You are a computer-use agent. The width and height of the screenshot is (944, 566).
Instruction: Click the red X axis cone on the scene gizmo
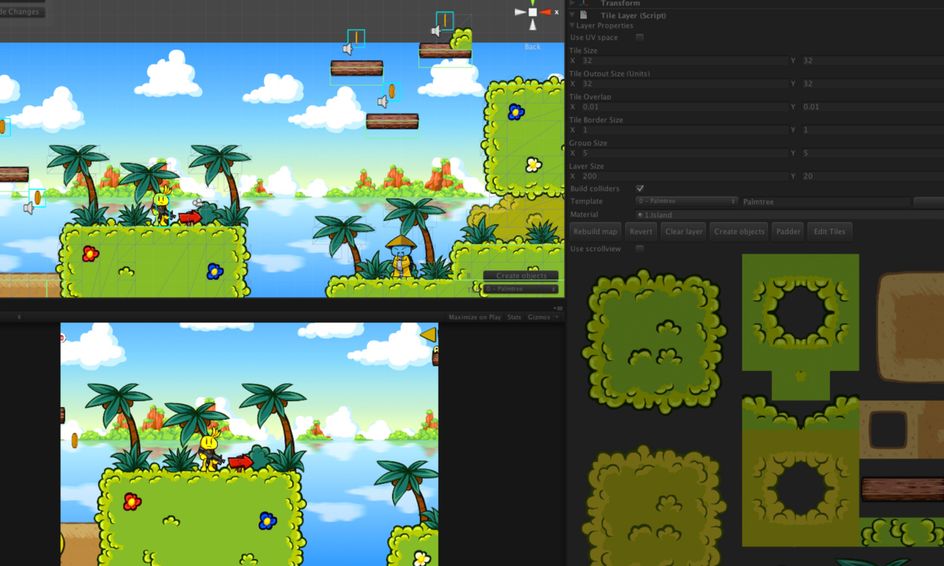pyautogui.click(x=545, y=12)
